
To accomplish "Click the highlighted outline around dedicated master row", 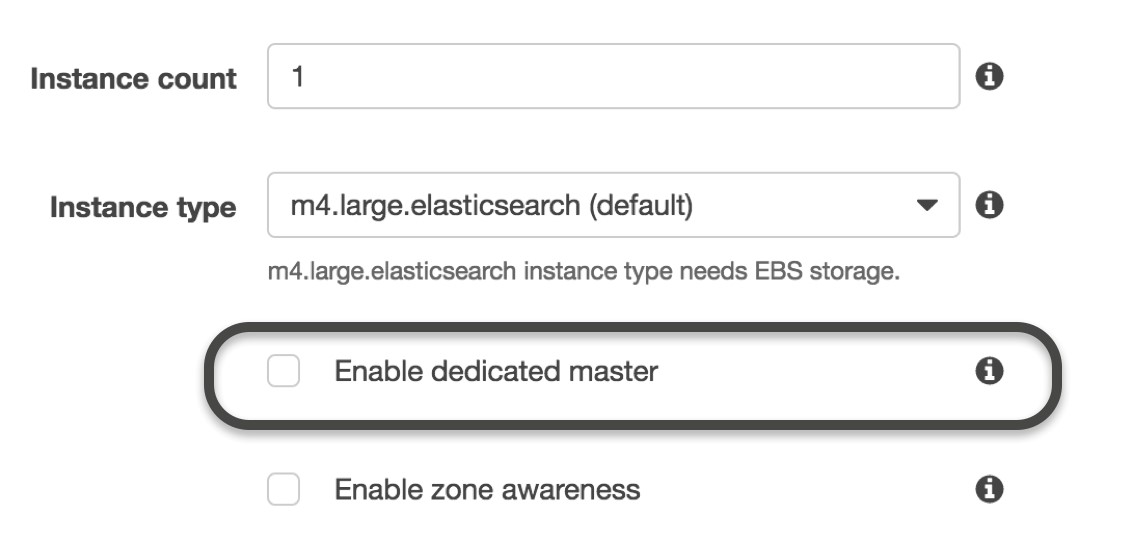I will pyautogui.click(x=633, y=327).
